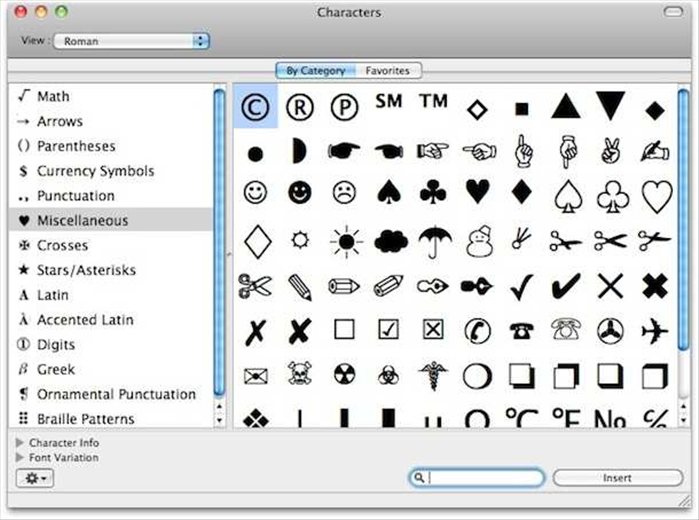Pick the black spade suit
699x520 pixels.
389,192
